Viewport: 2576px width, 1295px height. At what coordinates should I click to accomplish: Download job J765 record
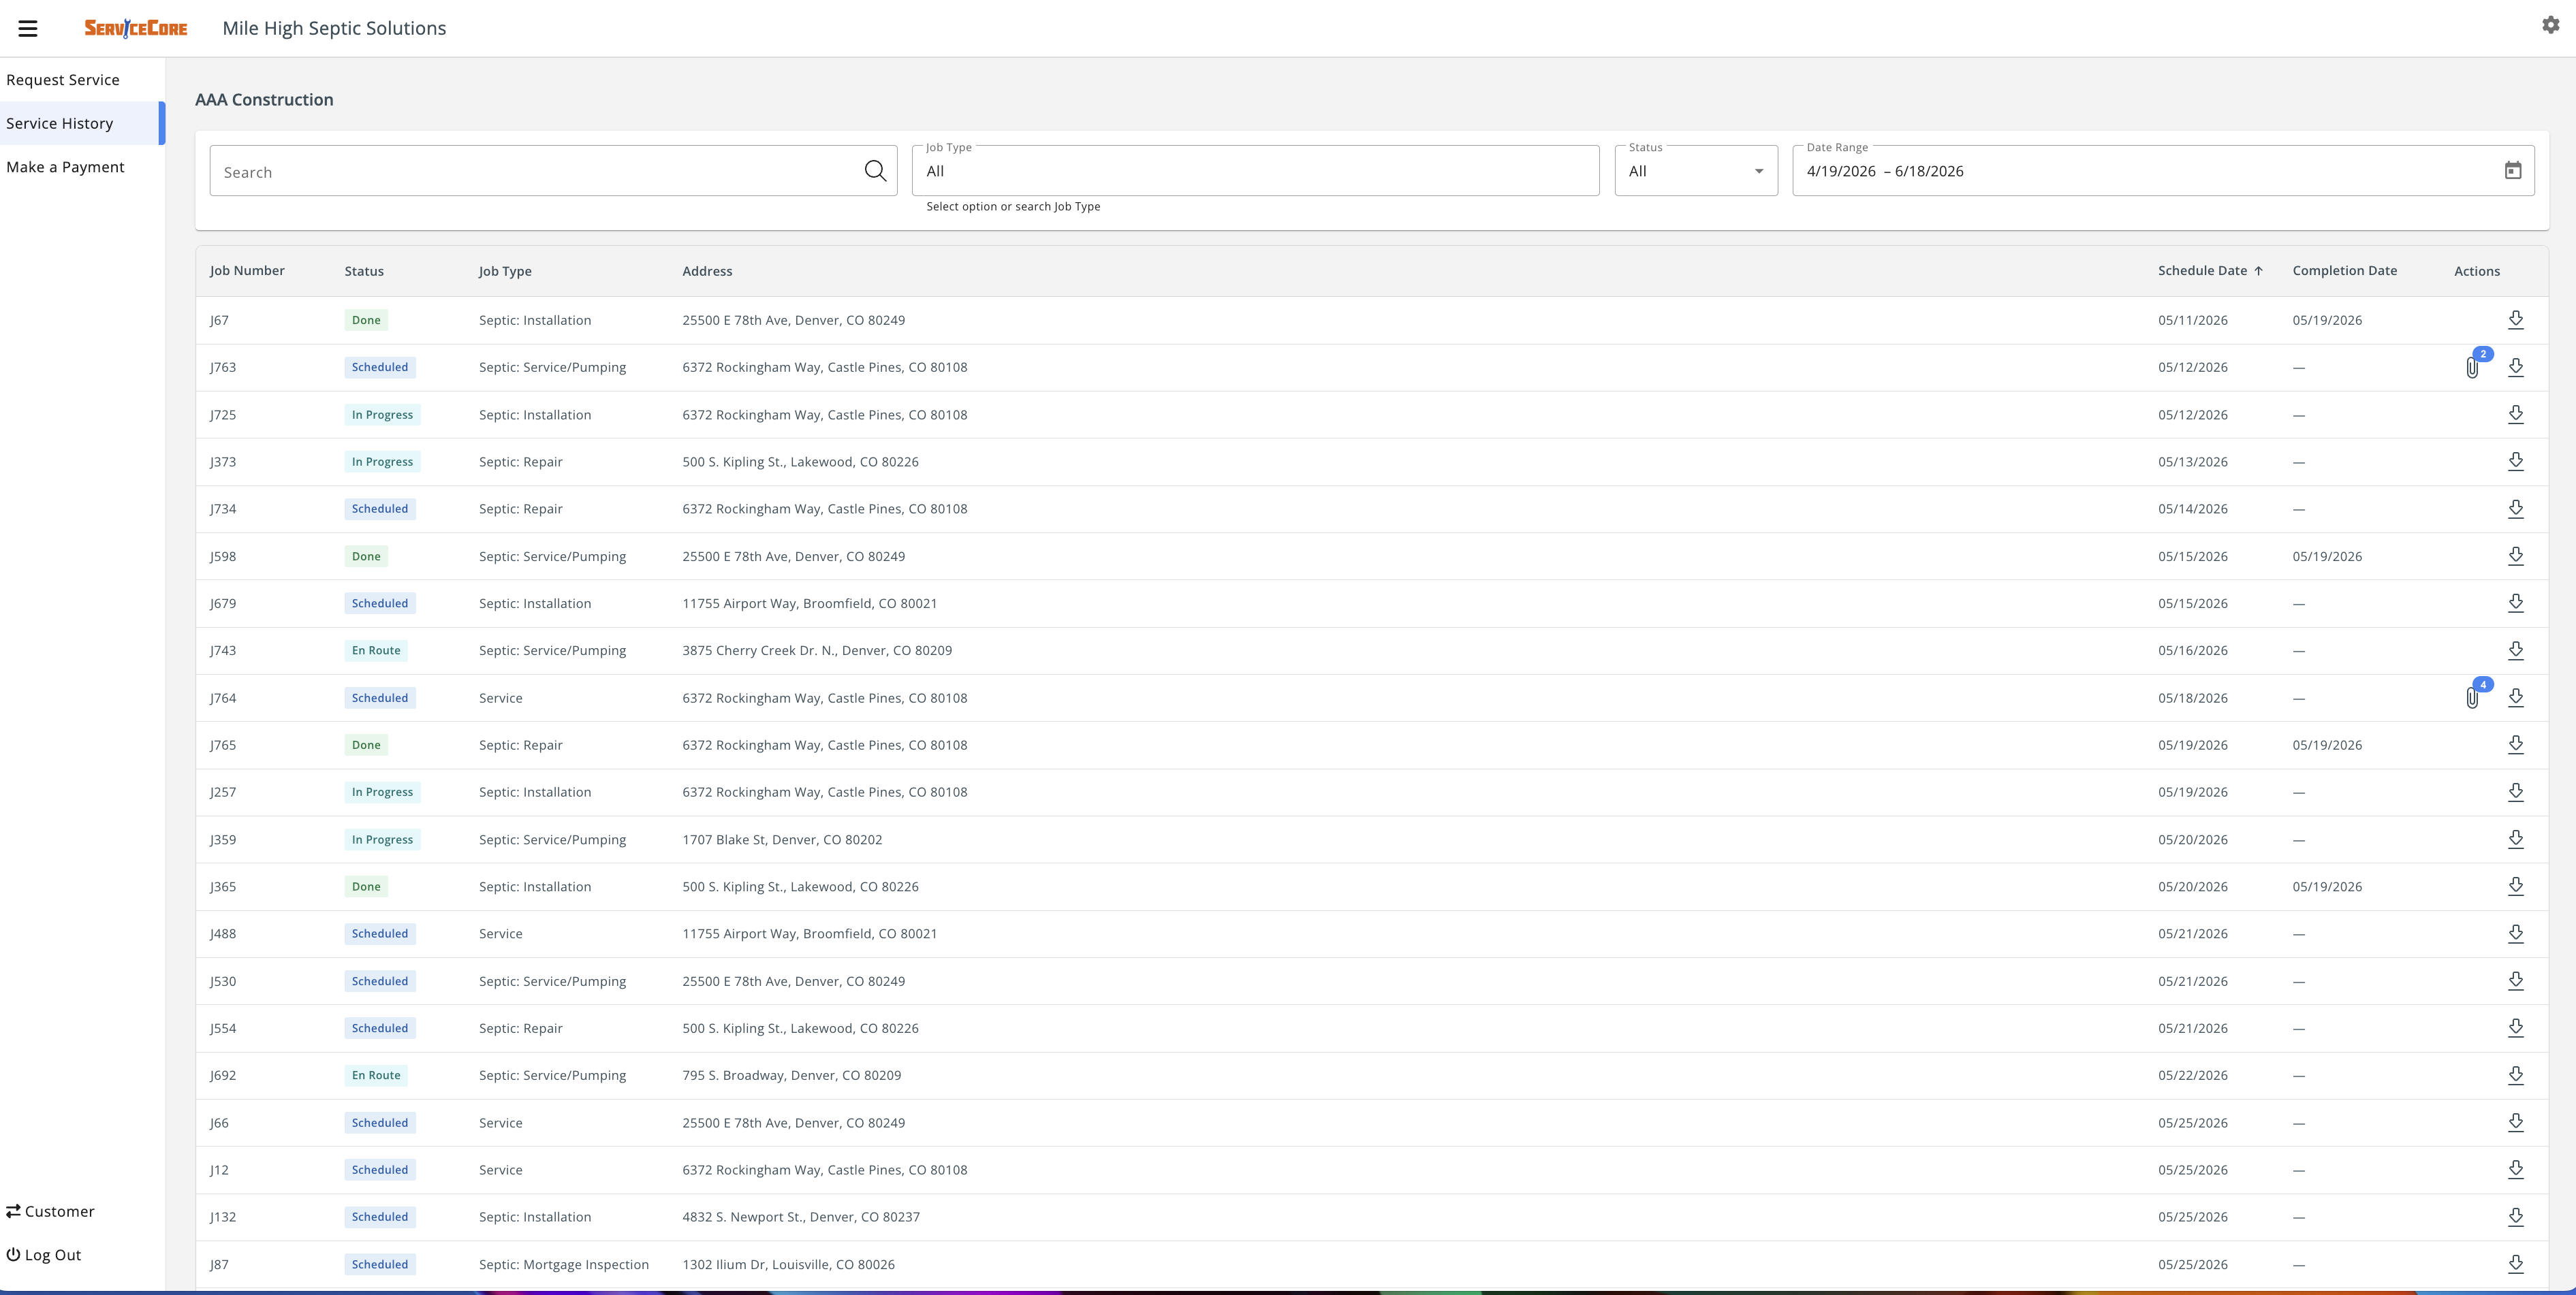(2516, 745)
